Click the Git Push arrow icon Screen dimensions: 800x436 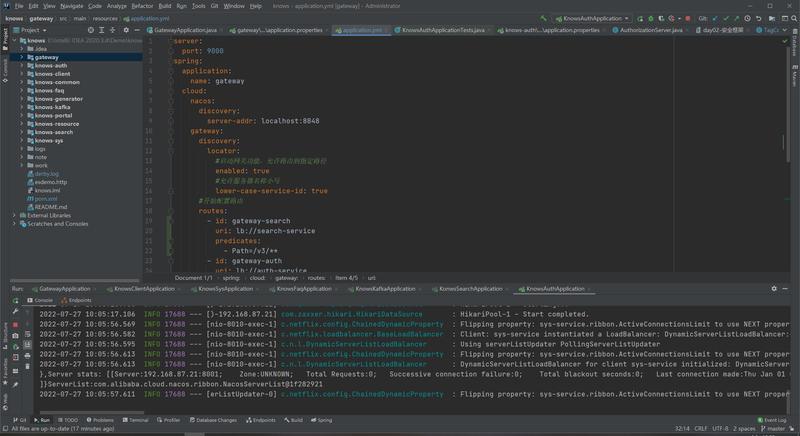[737, 19]
